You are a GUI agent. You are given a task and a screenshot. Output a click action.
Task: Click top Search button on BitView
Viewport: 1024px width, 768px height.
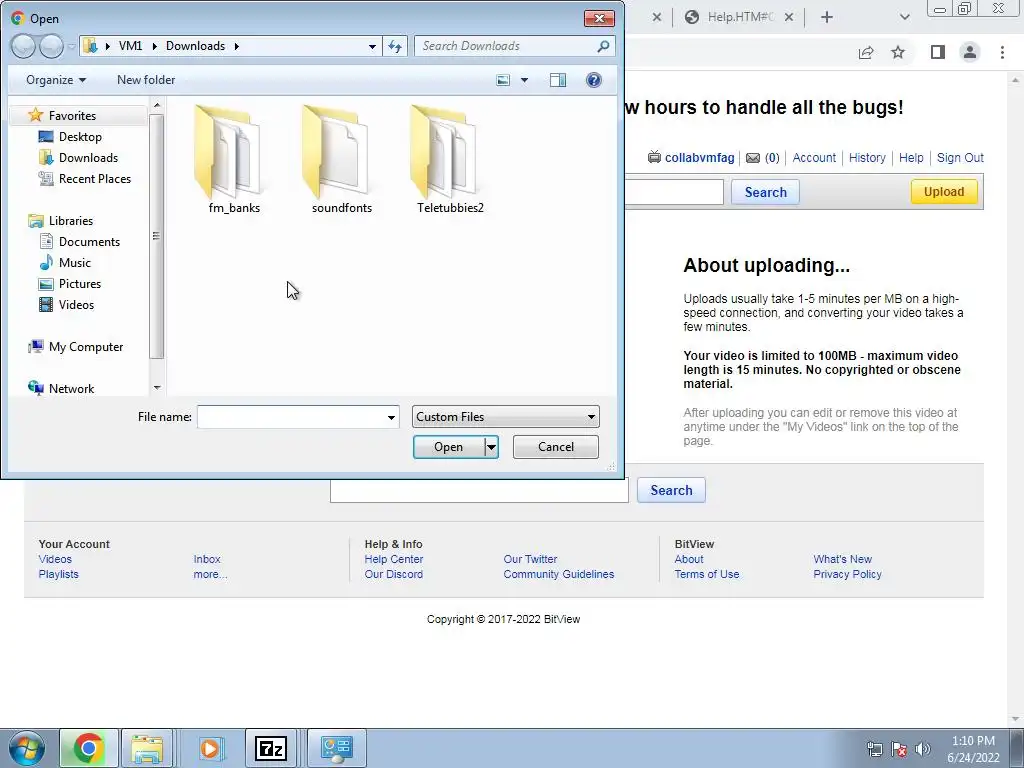pyautogui.click(x=765, y=192)
